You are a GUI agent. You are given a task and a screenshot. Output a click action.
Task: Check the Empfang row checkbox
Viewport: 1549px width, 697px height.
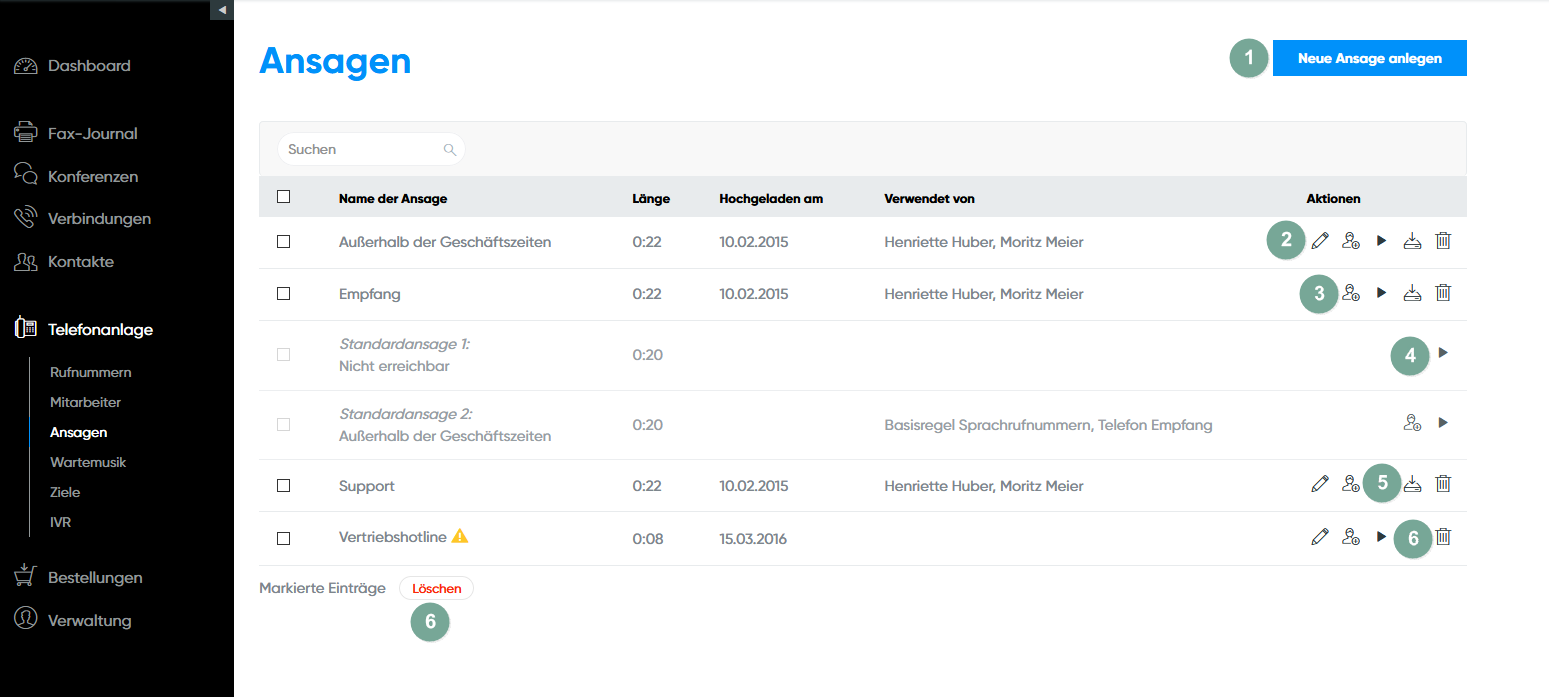pyautogui.click(x=284, y=294)
